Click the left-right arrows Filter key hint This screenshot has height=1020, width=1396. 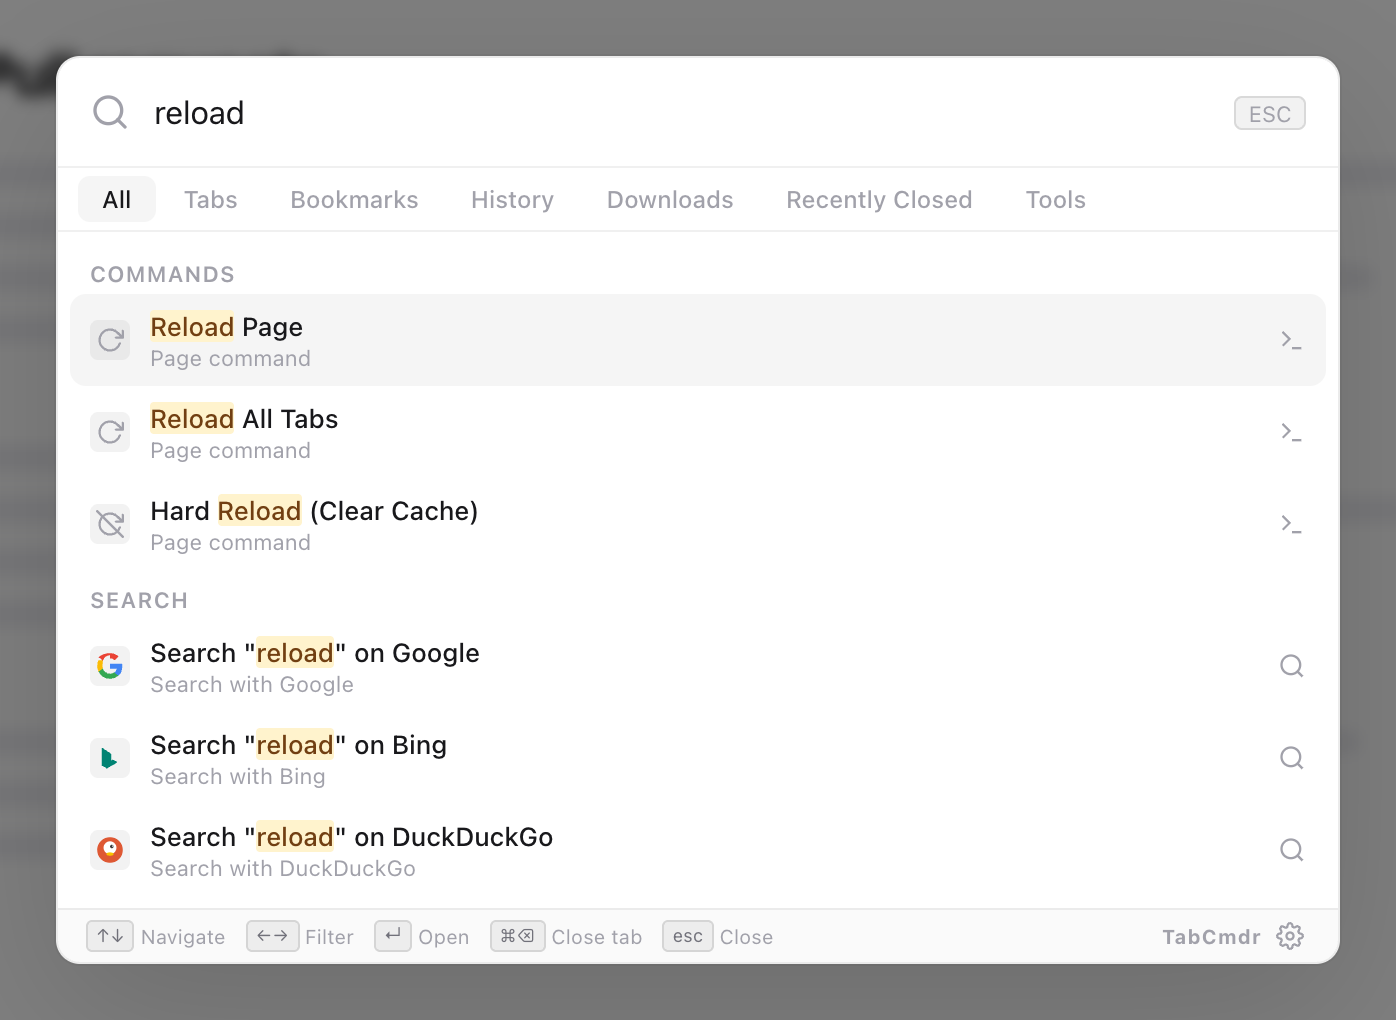272,936
